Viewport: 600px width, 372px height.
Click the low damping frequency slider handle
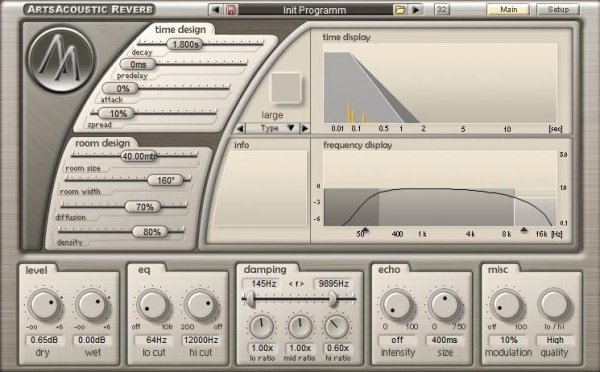(x=250, y=299)
